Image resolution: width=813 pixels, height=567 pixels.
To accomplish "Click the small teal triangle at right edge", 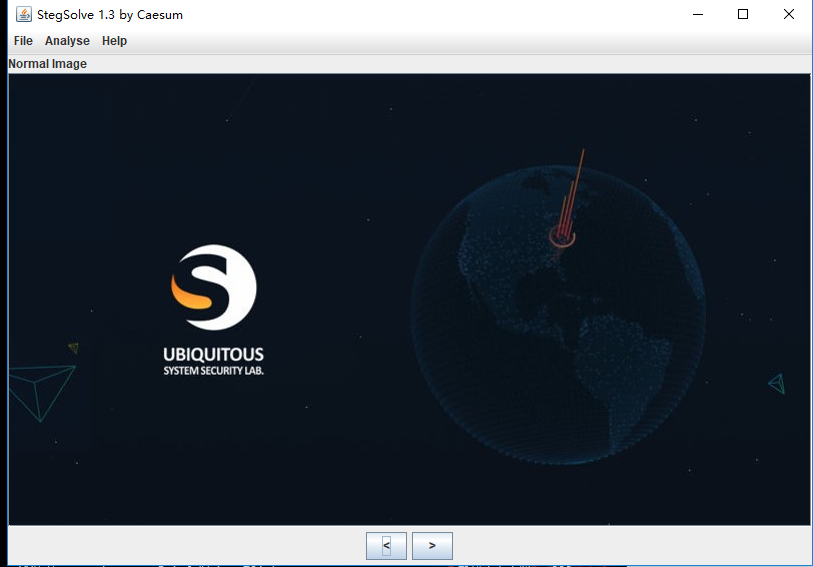I will (x=777, y=383).
